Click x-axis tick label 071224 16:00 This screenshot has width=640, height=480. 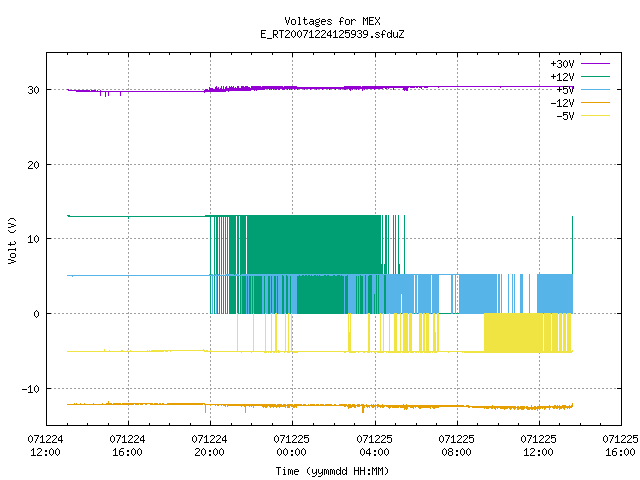(127, 445)
